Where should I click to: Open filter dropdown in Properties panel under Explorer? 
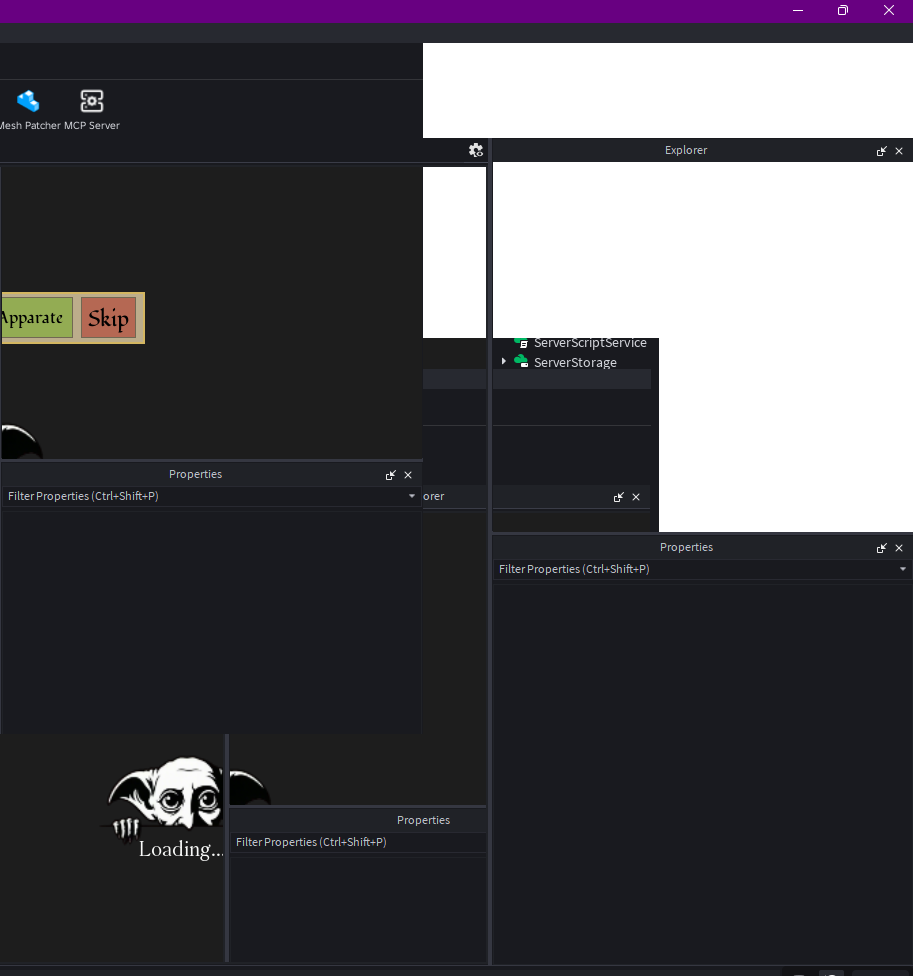902,569
